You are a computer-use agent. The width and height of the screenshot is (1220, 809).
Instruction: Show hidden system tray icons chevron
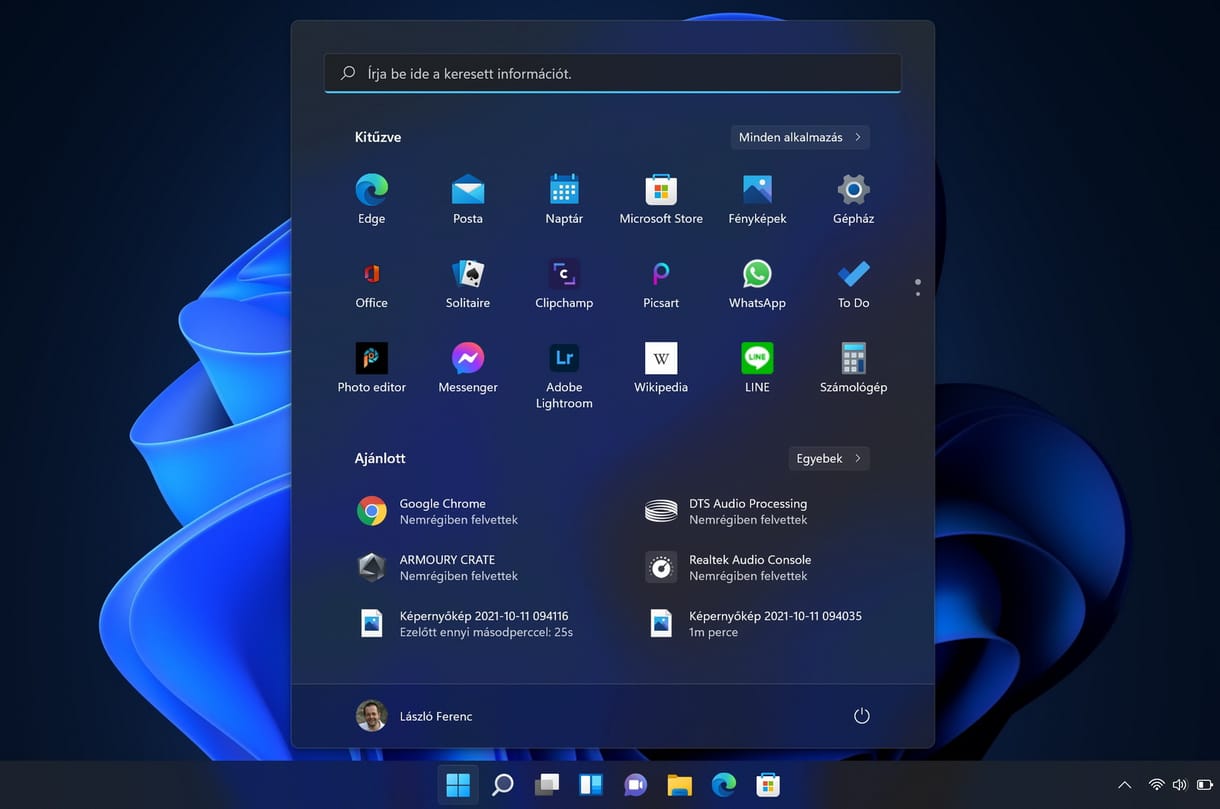pyautogui.click(x=1125, y=785)
